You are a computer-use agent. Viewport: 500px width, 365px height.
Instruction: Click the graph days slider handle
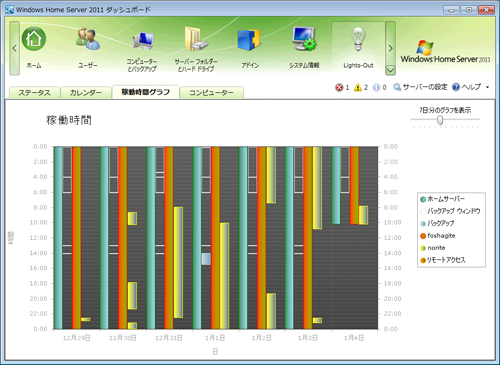point(440,120)
